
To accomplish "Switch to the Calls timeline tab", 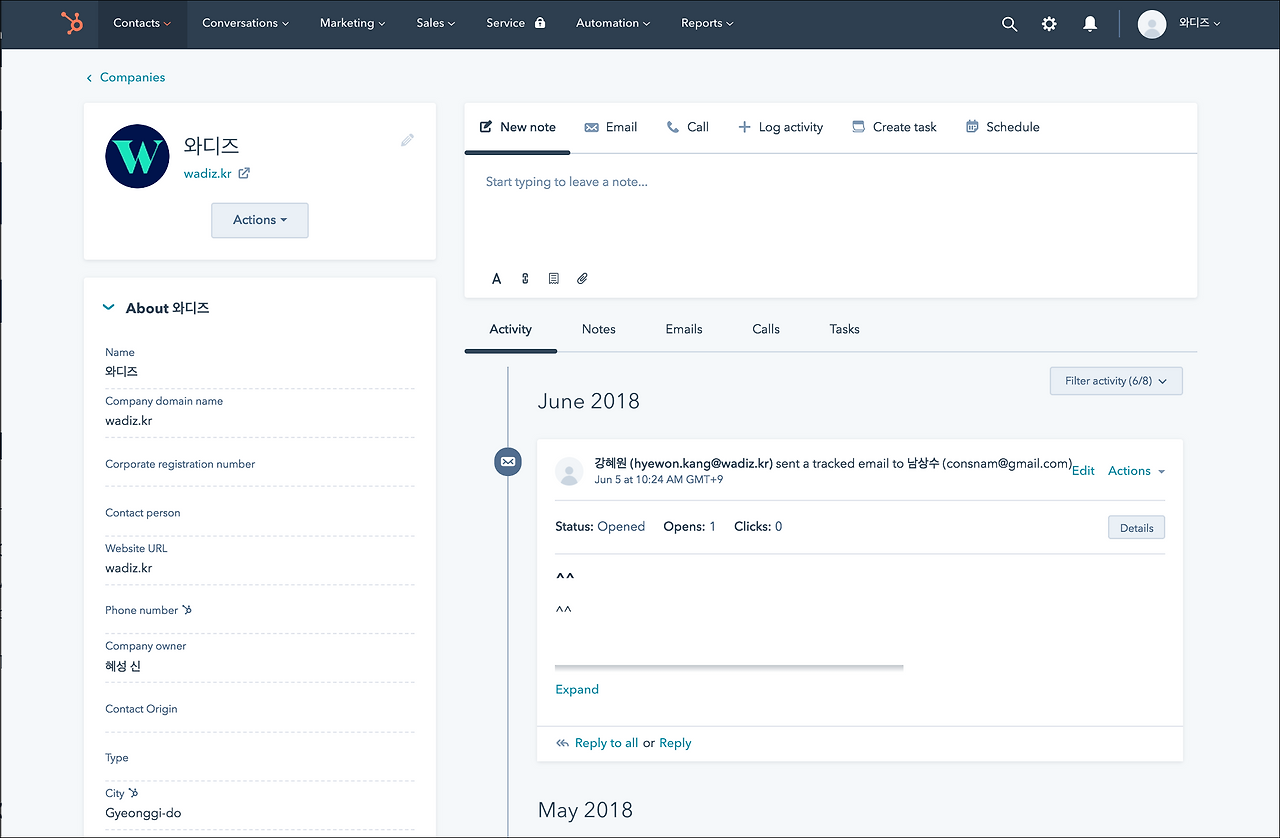I will click(766, 329).
